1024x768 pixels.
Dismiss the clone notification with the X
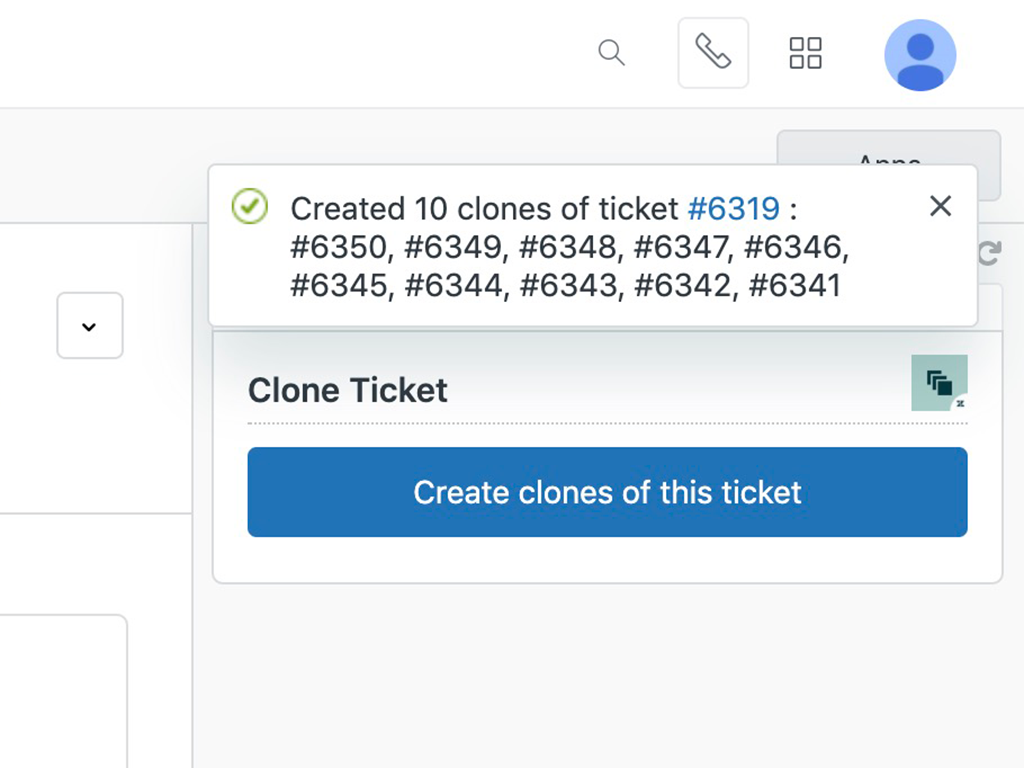pos(940,206)
